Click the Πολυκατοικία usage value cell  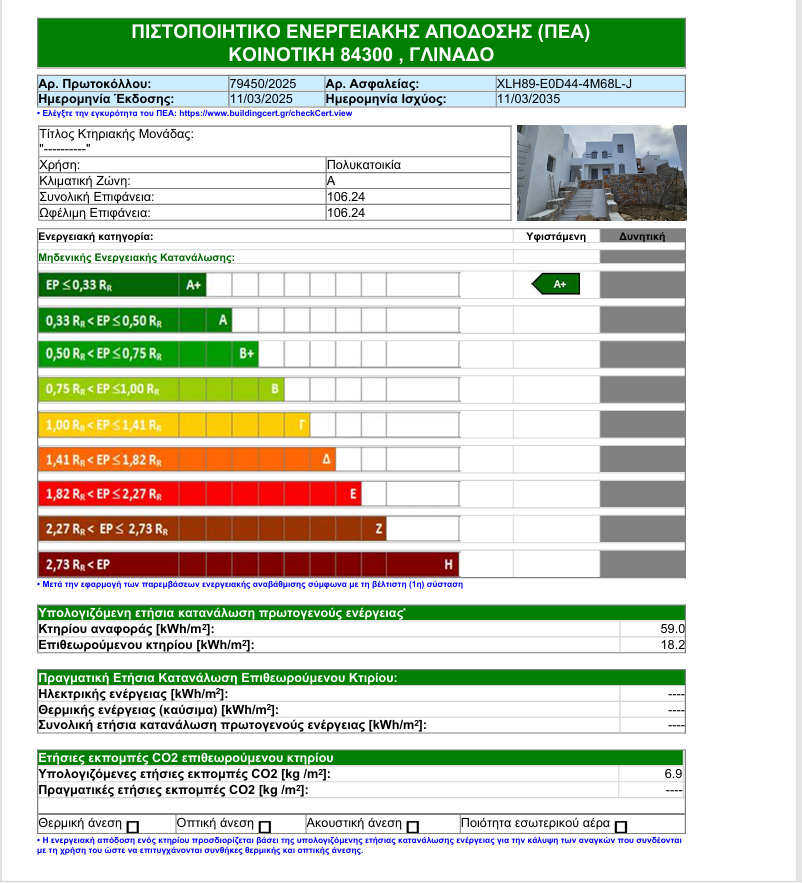tap(418, 165)
